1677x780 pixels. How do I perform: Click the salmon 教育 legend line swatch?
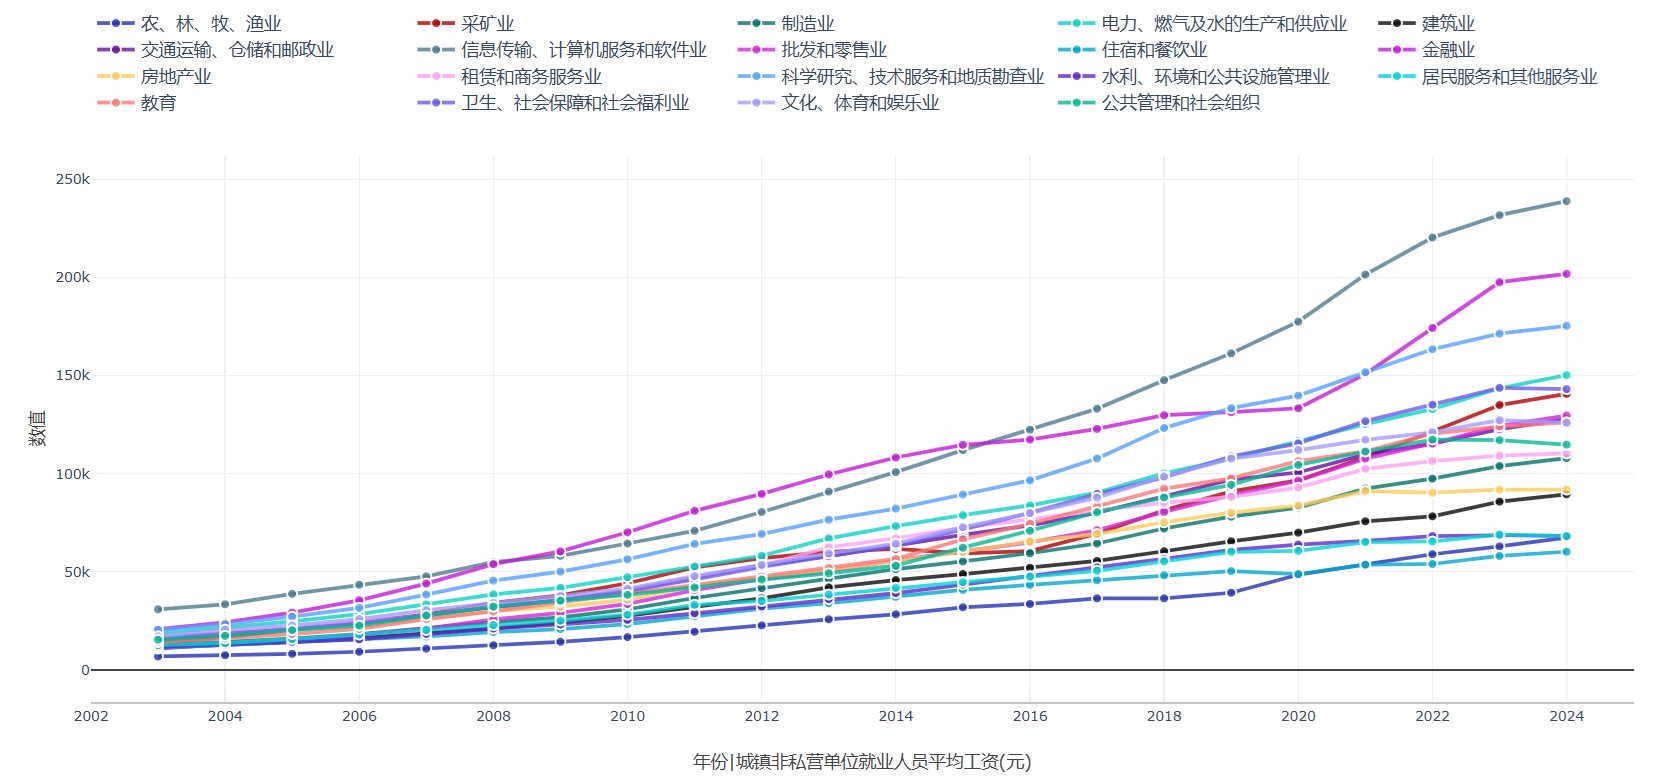pos(116,102)
